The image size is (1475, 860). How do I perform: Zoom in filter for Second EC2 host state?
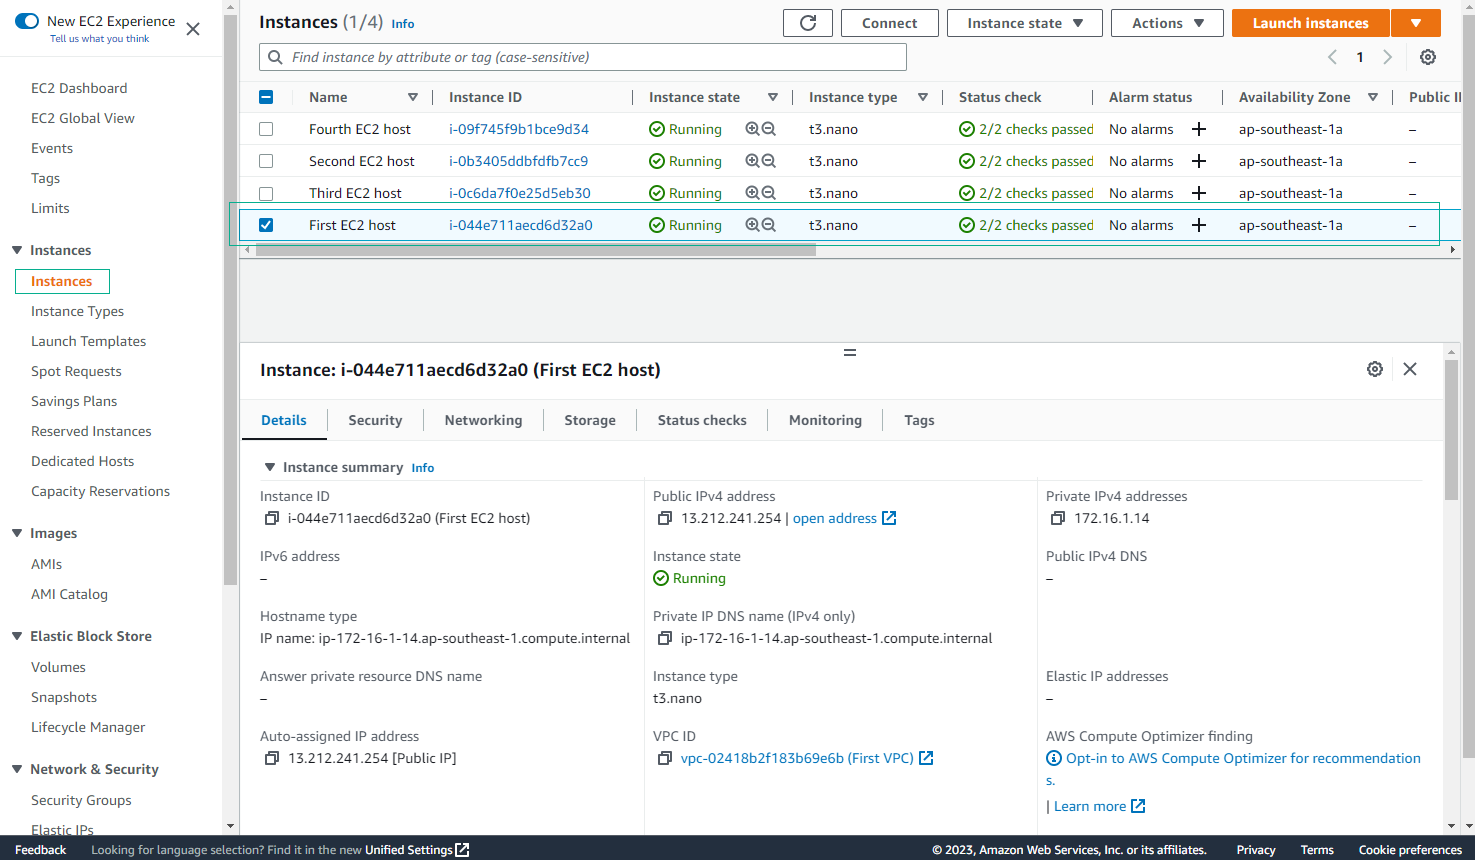(752, 161)
